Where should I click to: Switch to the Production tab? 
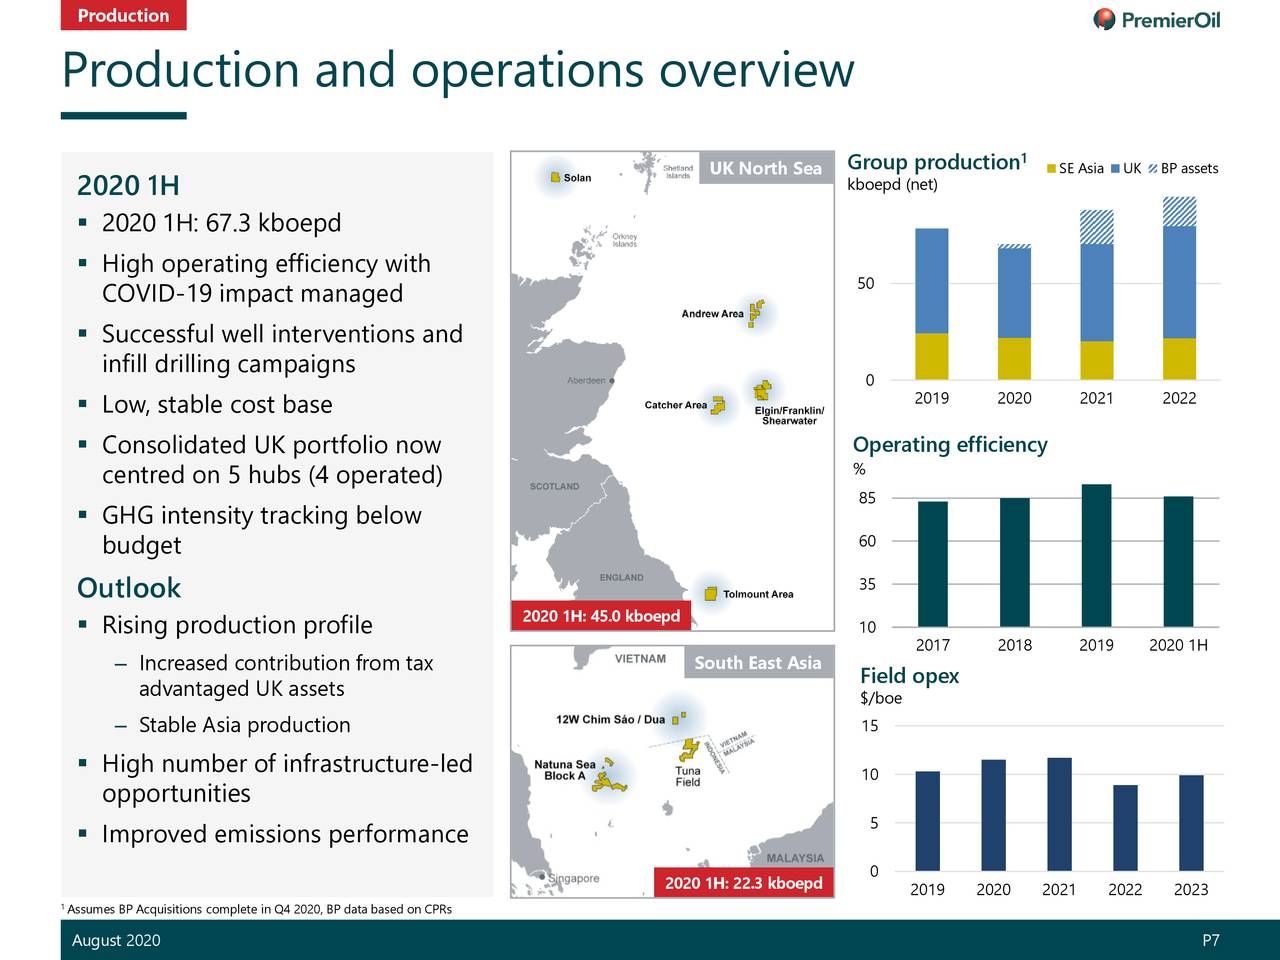pos(122,16)
